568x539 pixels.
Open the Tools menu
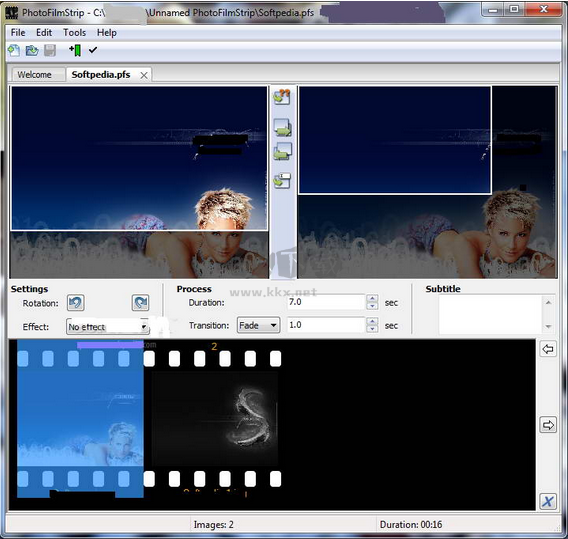click(75, 33)
